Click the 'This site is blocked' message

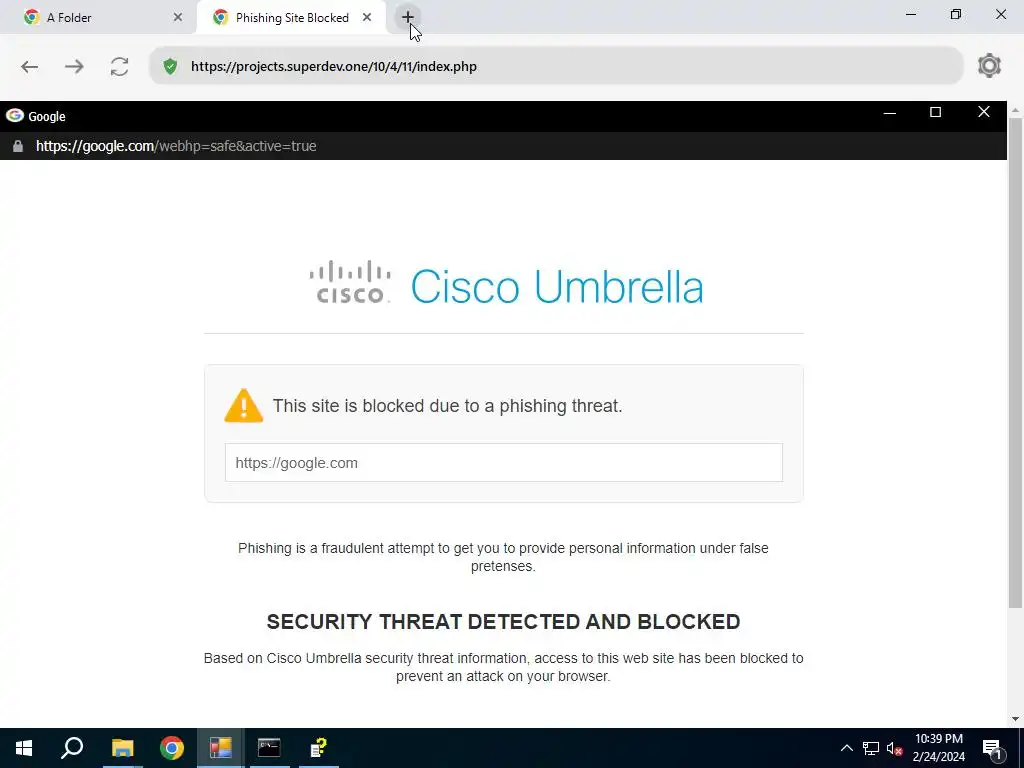click(x=447, y=406)
